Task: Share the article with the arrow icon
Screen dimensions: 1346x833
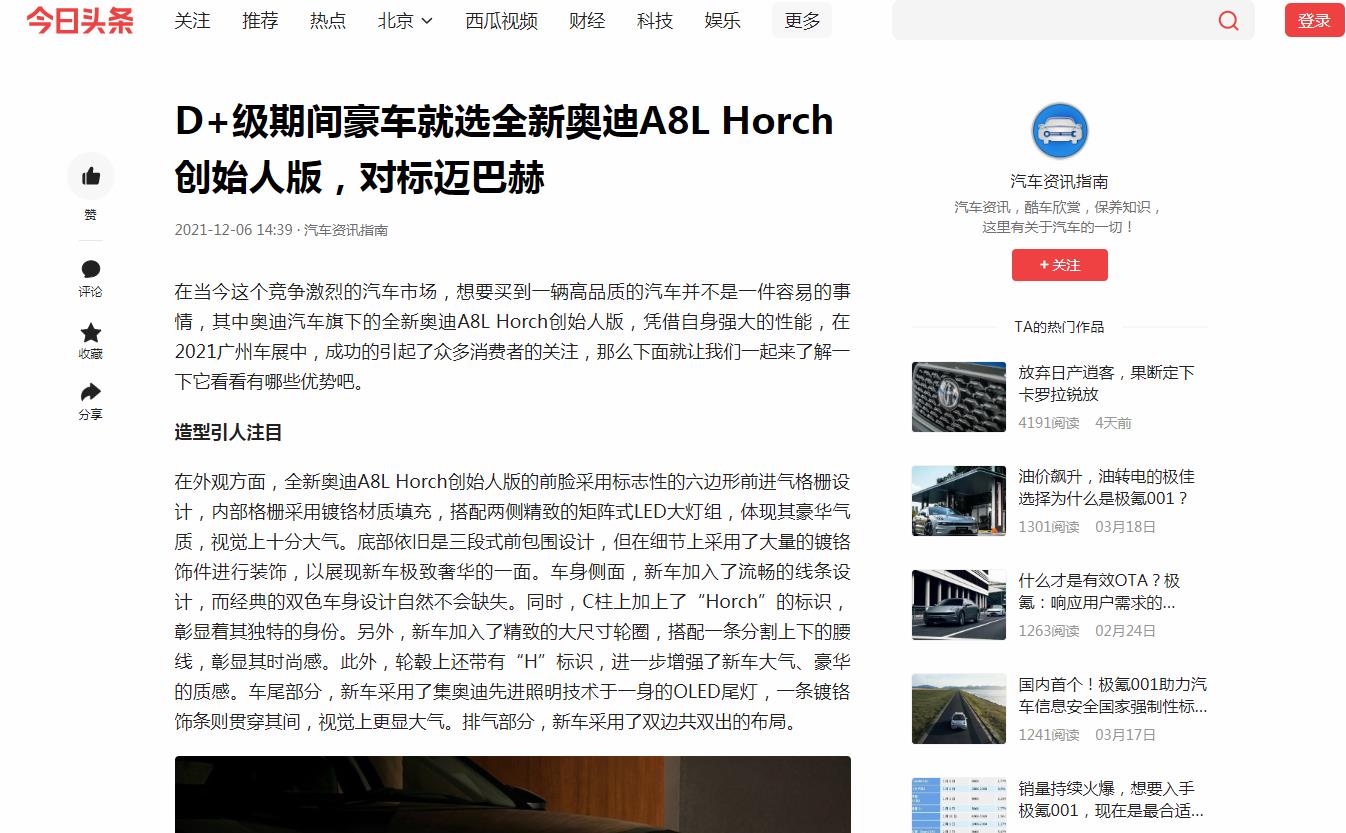Action: [x=91, y=392]
